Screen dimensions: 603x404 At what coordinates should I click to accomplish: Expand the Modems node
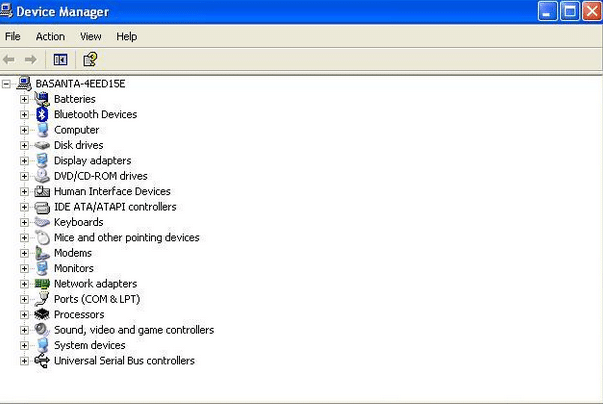(x=24, y=253)
